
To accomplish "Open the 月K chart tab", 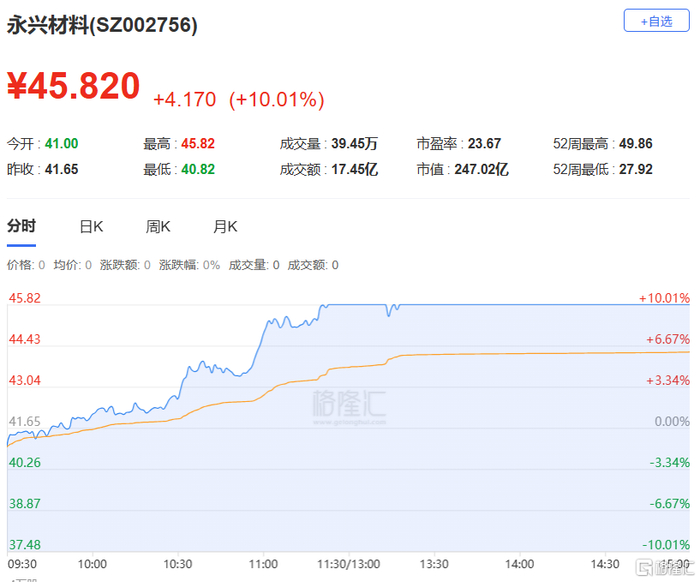I will point(225,227).
